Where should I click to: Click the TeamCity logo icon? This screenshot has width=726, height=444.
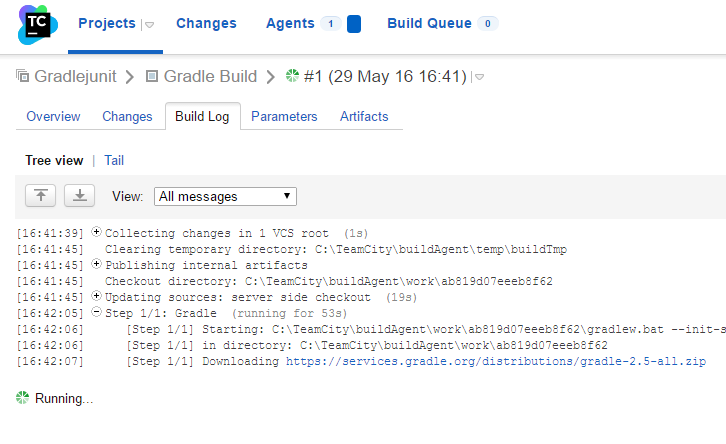[38, 25]
